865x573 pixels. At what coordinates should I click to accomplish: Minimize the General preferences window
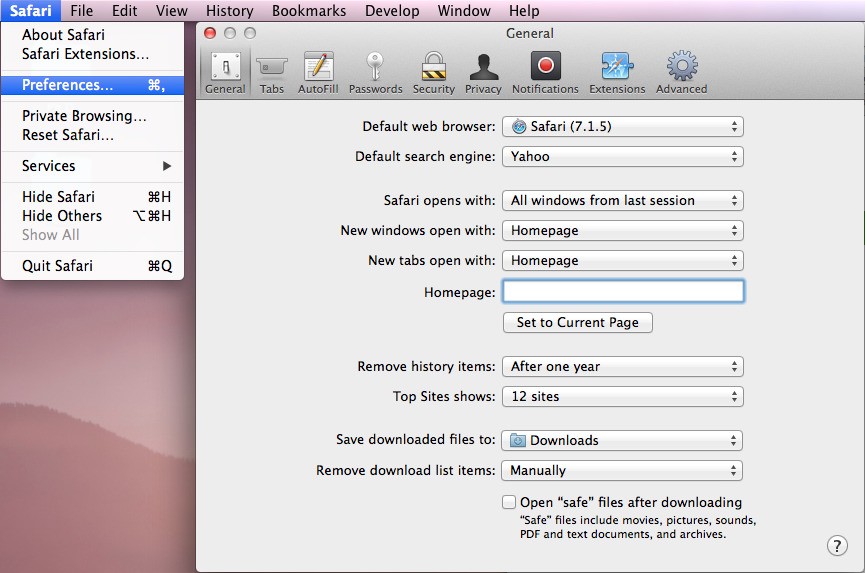230,33
